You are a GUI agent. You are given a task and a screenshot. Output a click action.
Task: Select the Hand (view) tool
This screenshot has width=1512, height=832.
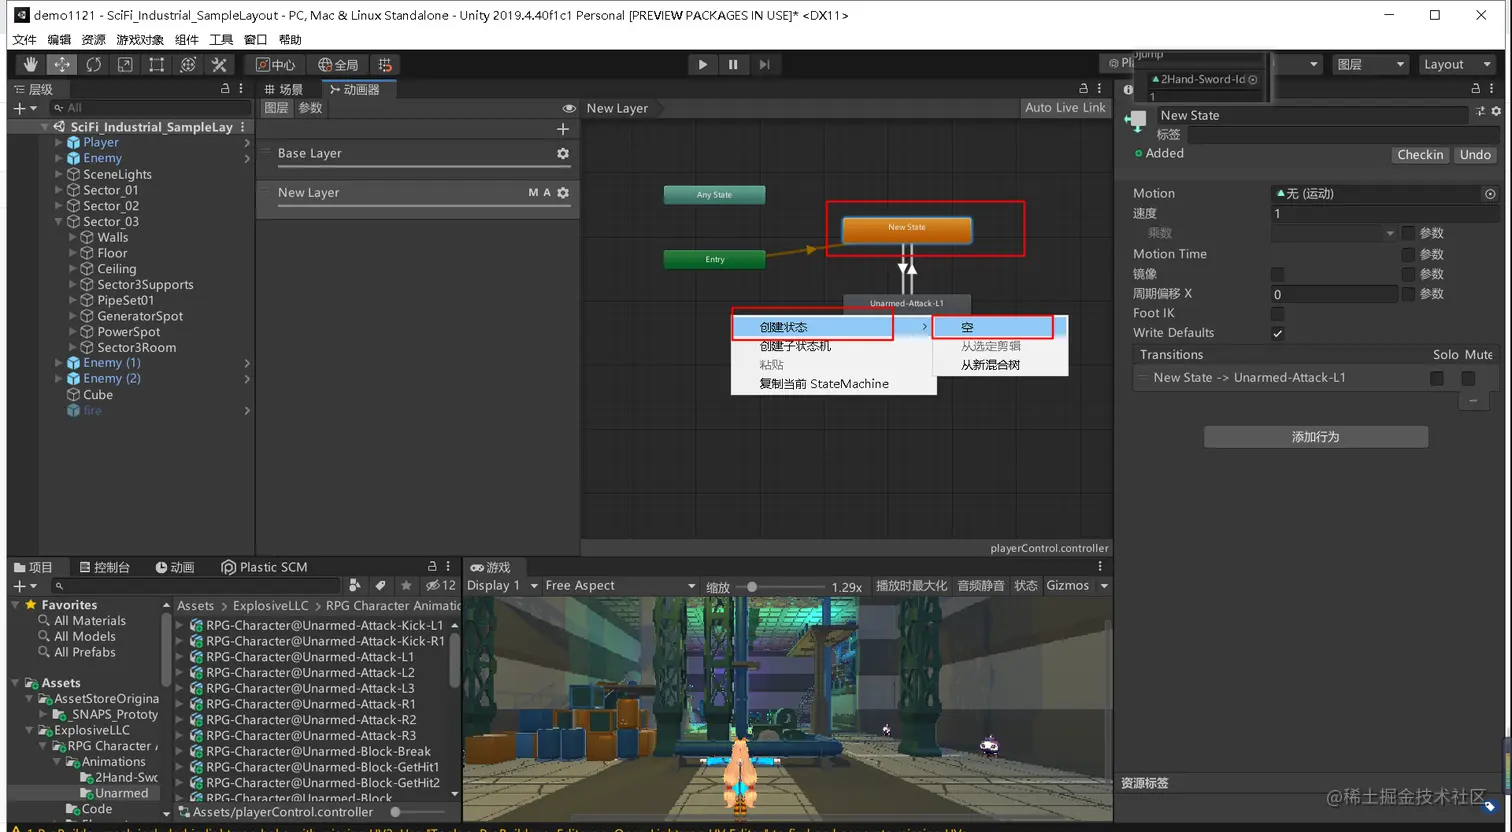click(x=31, y=64)
